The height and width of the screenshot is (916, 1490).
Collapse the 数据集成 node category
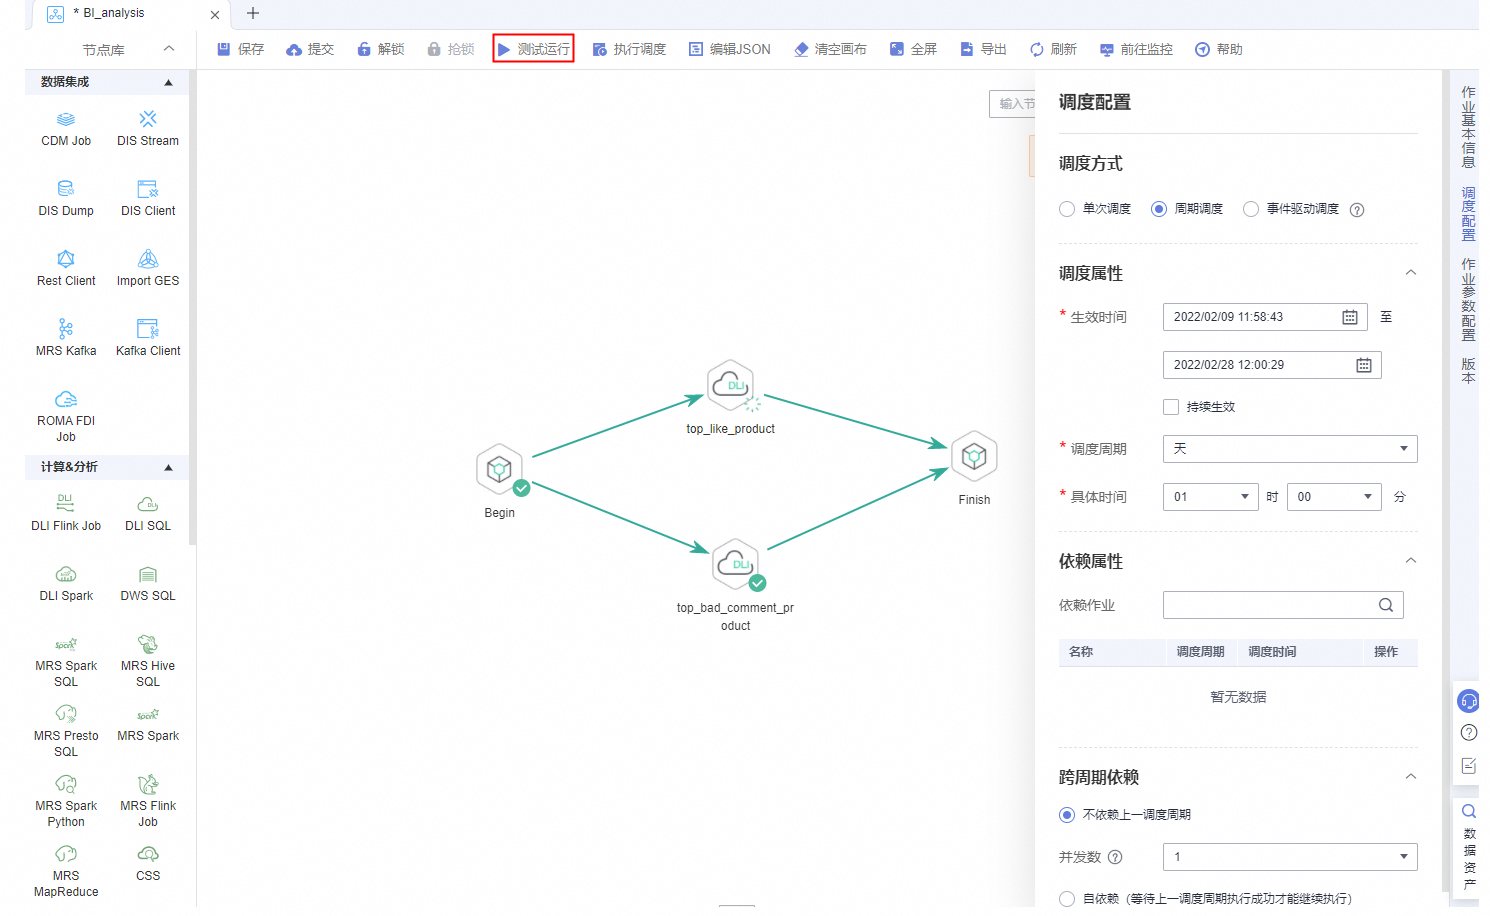click(x=168, y=83)
